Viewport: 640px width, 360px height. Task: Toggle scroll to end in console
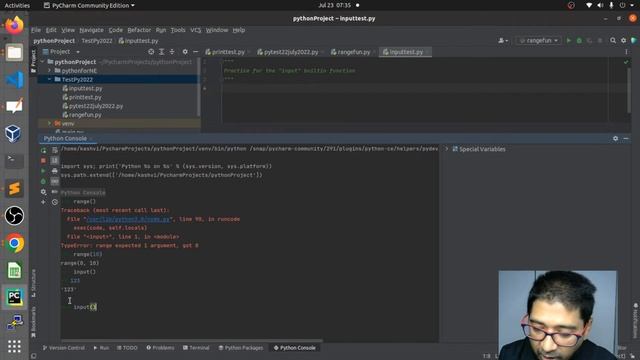[x=55, y=160]
